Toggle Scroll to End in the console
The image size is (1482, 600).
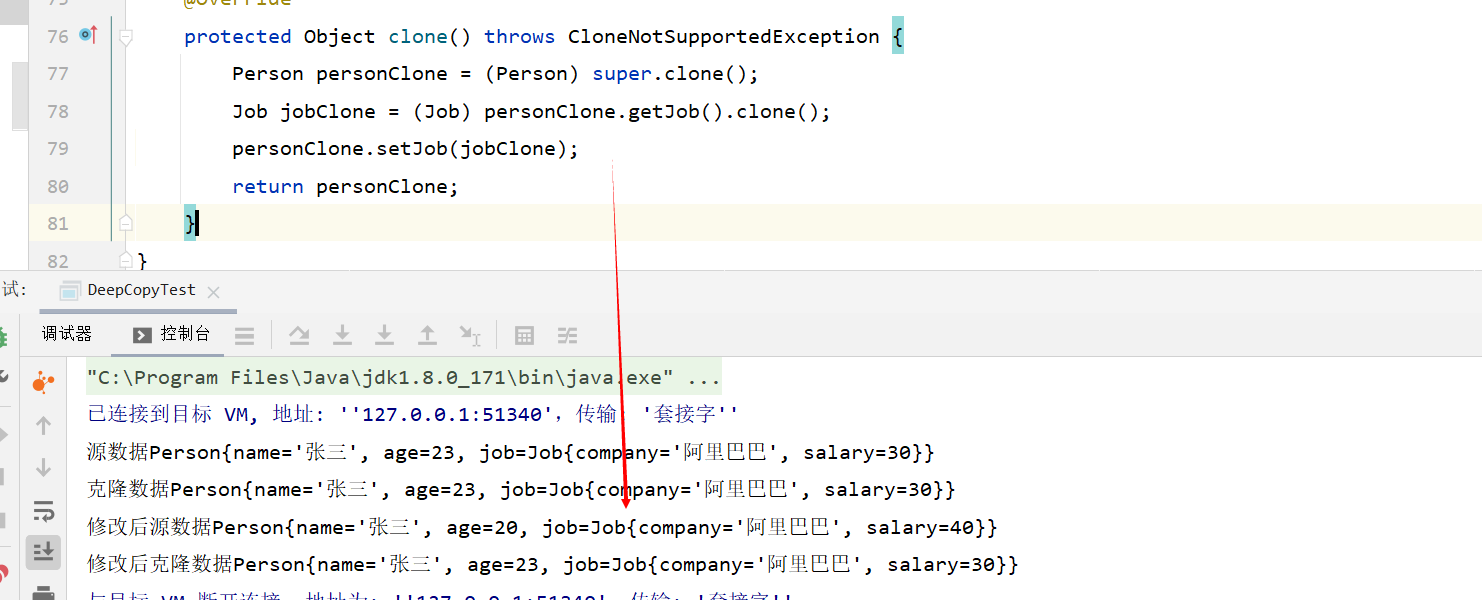point(43,551)
